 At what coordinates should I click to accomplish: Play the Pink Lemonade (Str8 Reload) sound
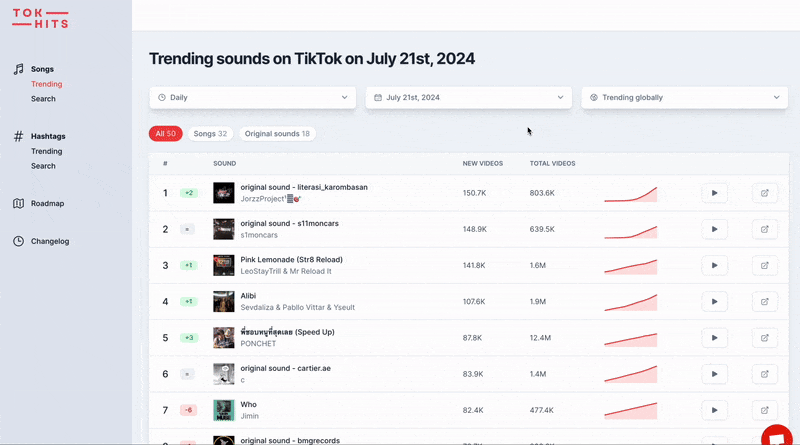pos(714,265)
